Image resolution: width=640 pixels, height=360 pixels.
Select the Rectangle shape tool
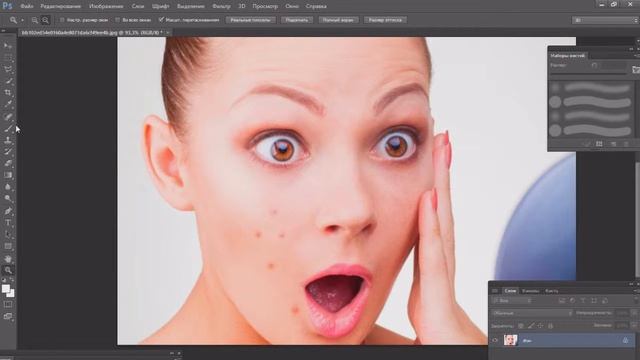(x=8, y=247)
